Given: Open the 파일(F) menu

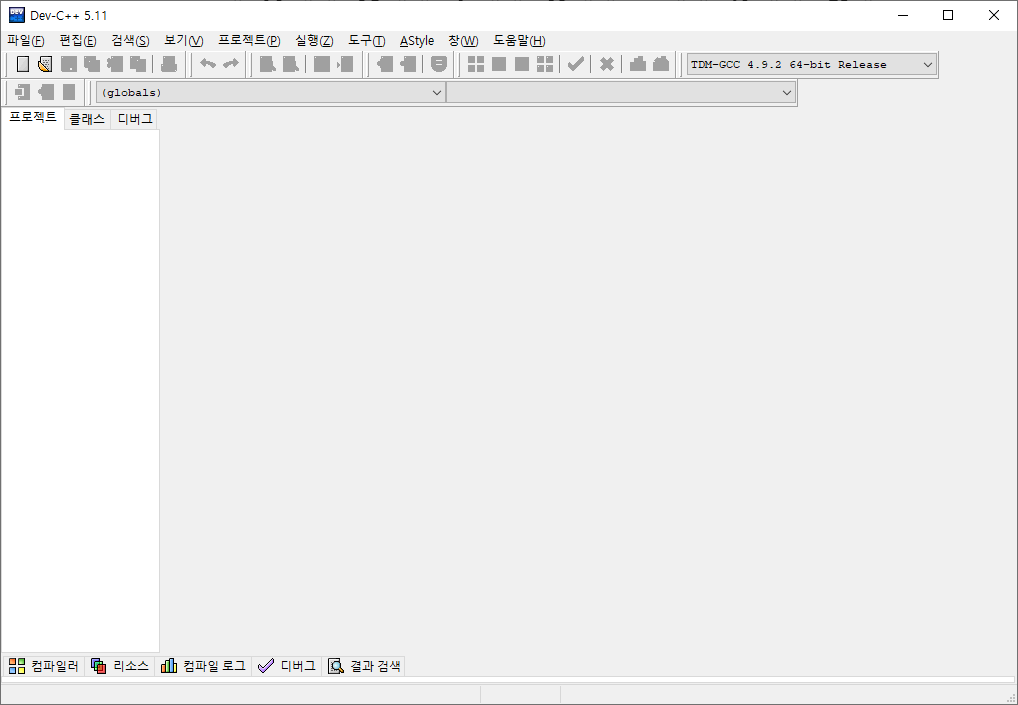Looking at the screenshot, I should [26, 41].
